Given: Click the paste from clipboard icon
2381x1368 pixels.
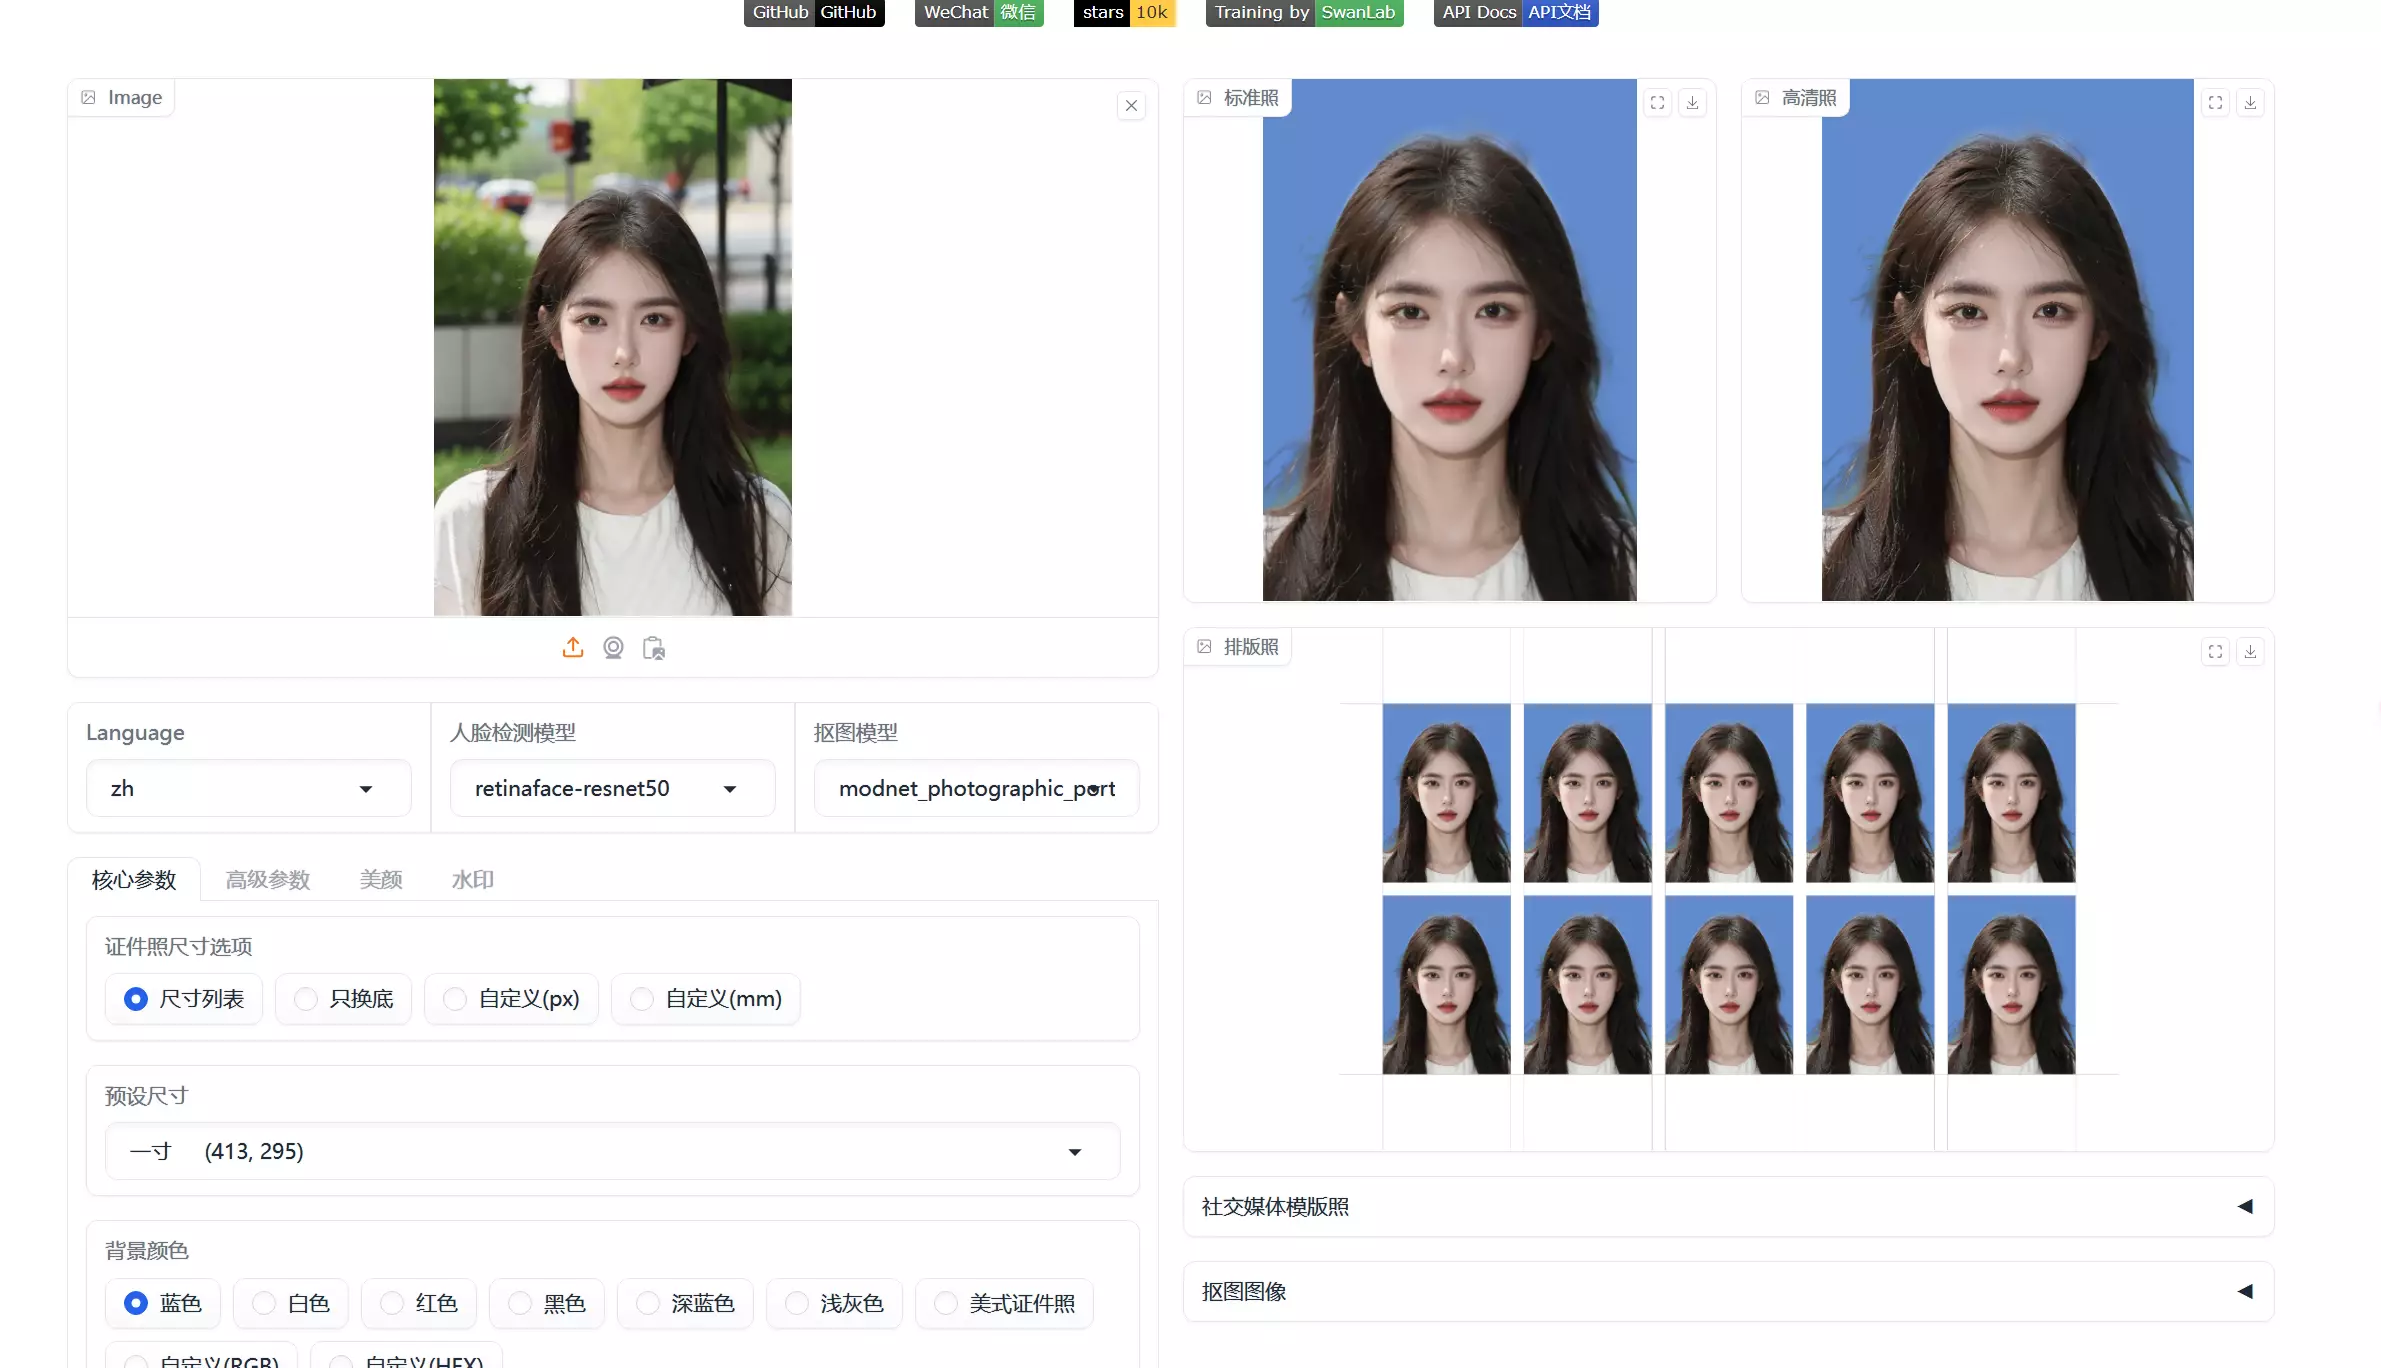Looking at the screenshot, I should [654, 648].
